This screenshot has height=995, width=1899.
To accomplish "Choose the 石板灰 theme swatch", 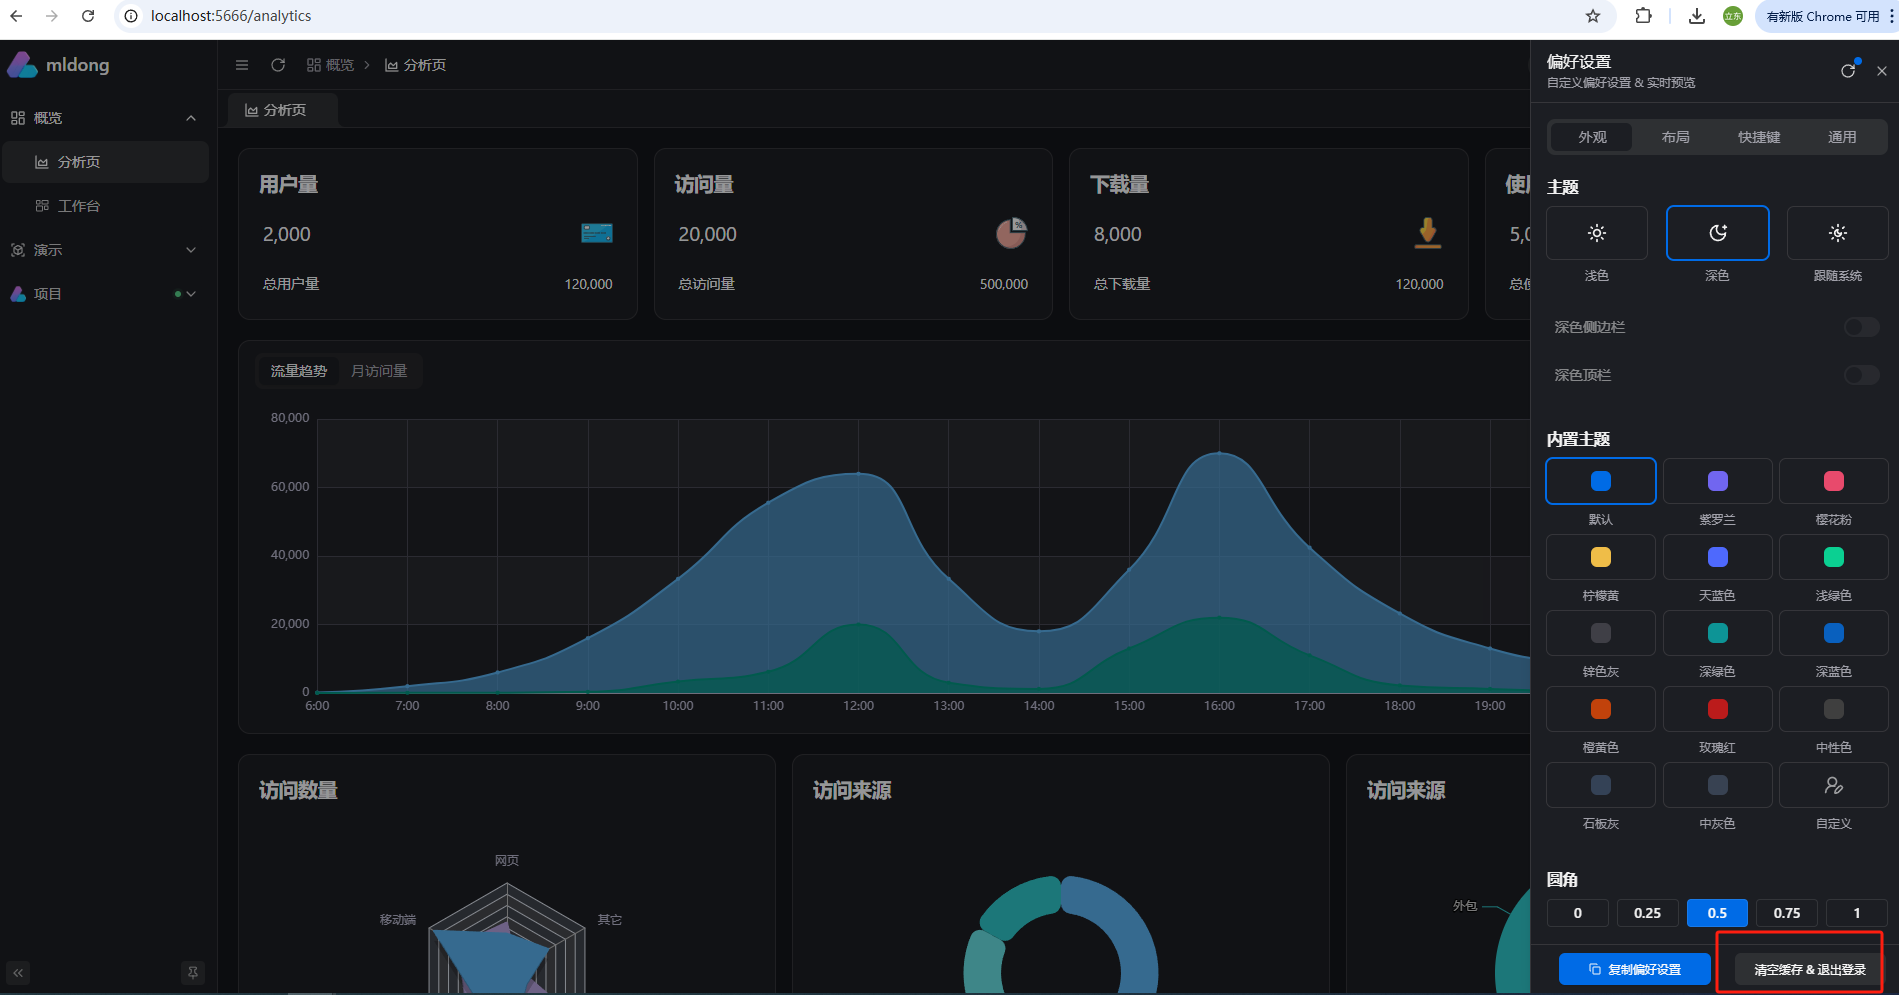I will coord(1601,785).
